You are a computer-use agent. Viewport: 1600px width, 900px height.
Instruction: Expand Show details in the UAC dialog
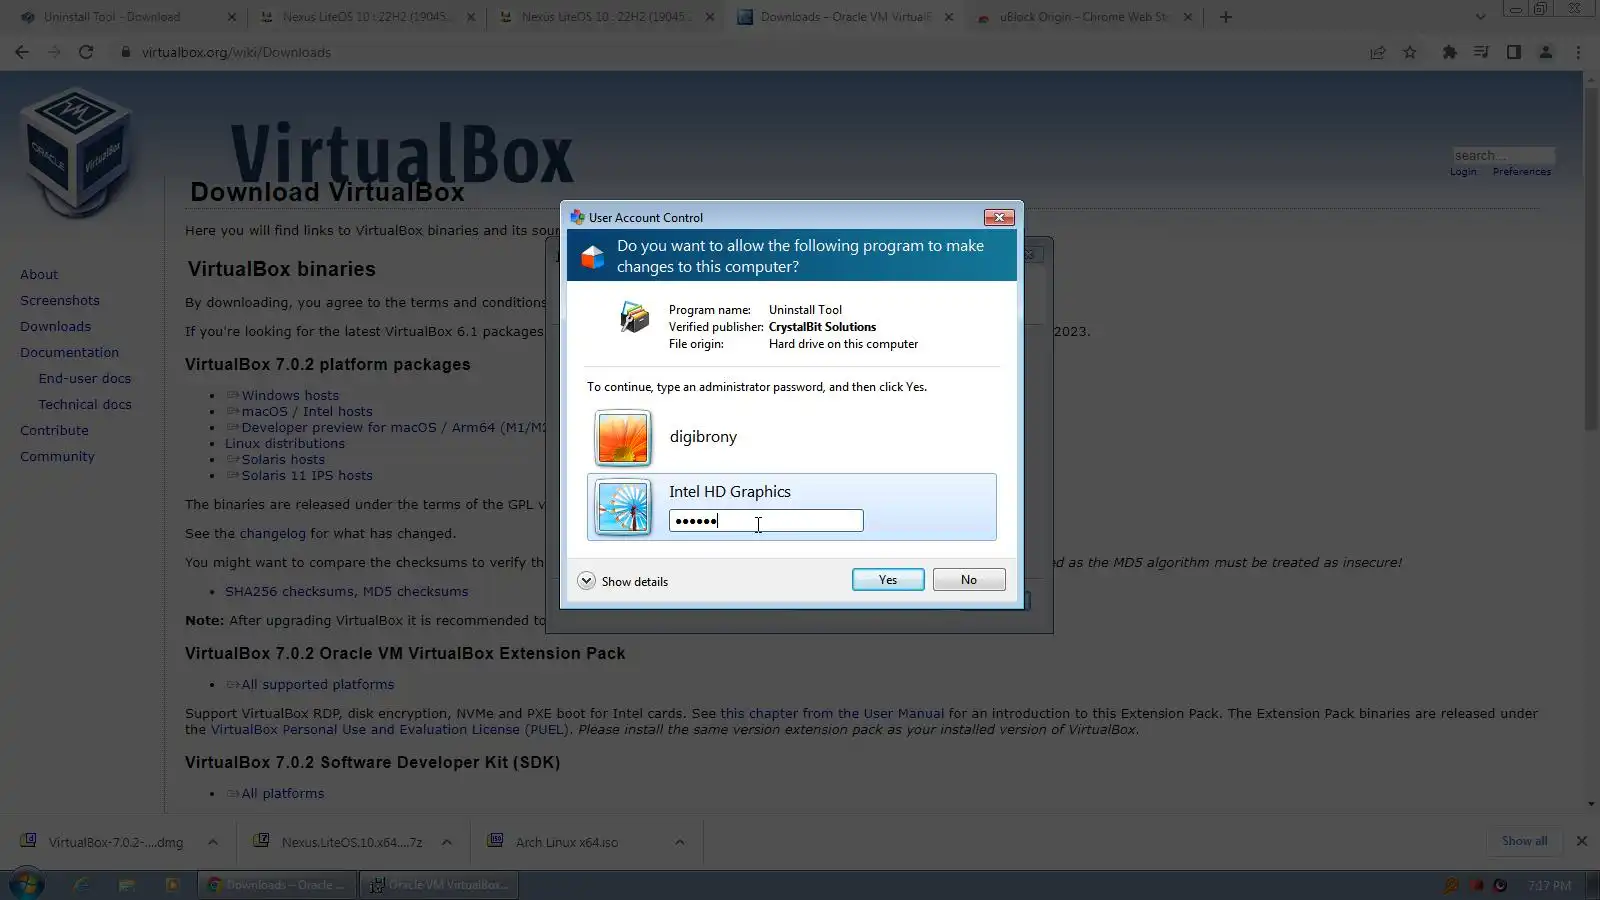[623, 581]
